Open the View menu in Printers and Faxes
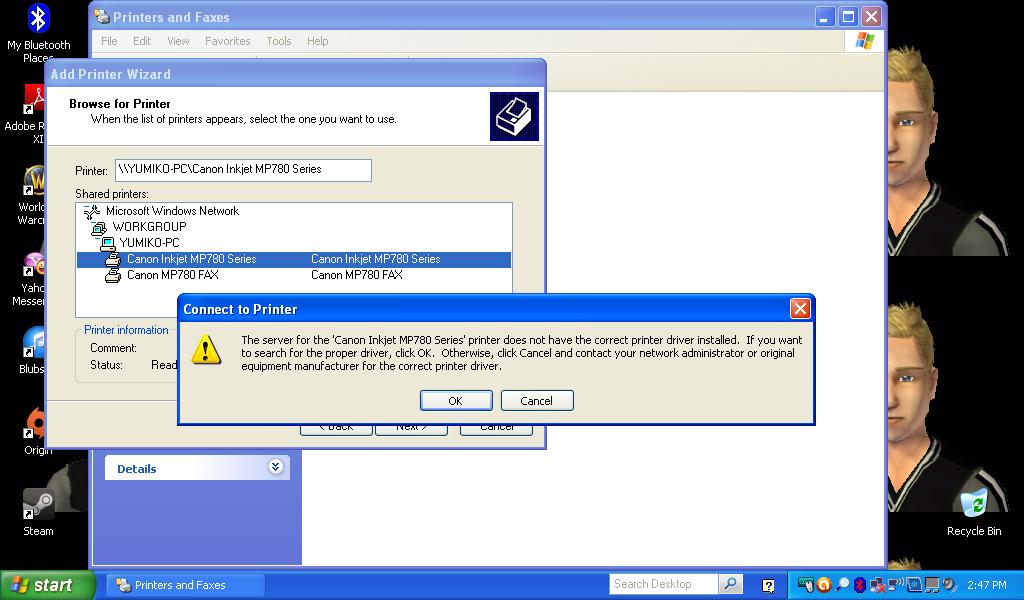Image resolution: width=1024 pixels, height=600 pixels. [x=178, y=40]
